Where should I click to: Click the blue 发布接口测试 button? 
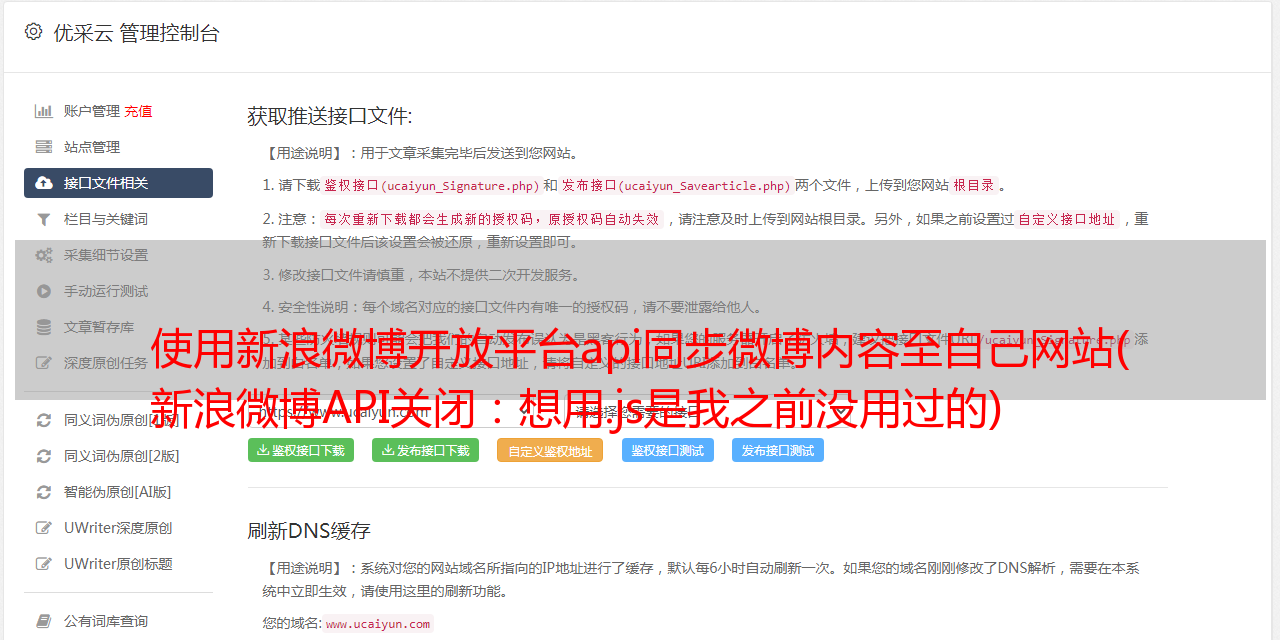click(x=777, y=451)
